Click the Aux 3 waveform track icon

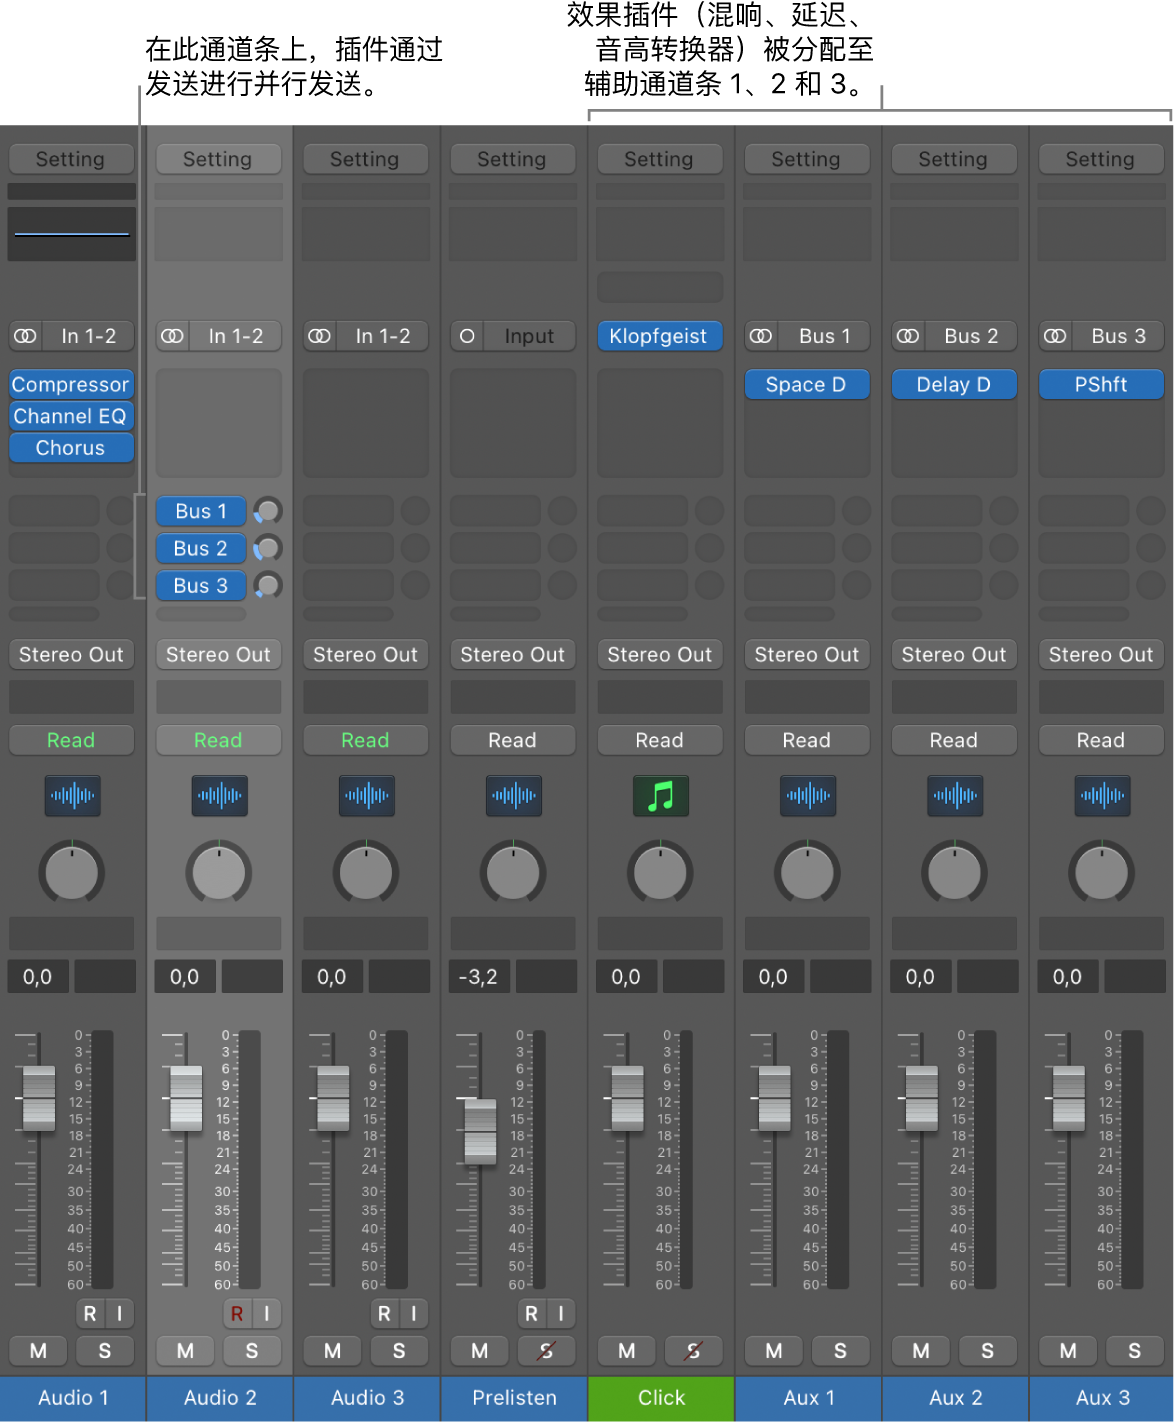[1102, 796]
